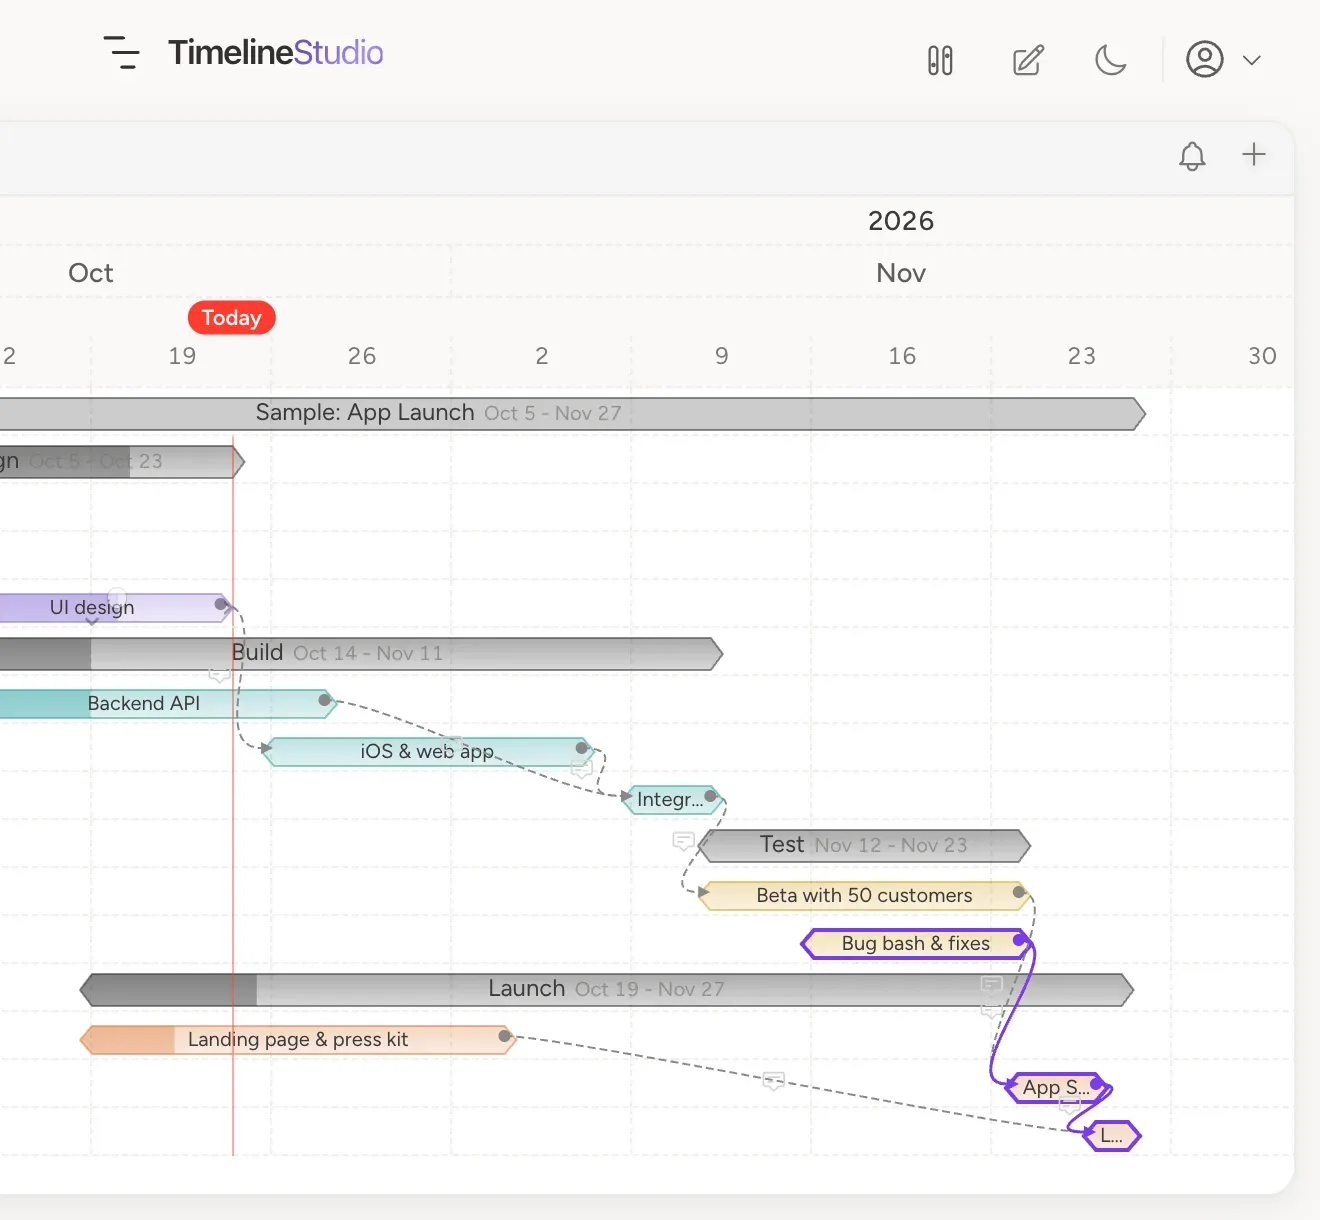Click the Oct month header
This screenshot has width=1320, height=1220.
91,273
